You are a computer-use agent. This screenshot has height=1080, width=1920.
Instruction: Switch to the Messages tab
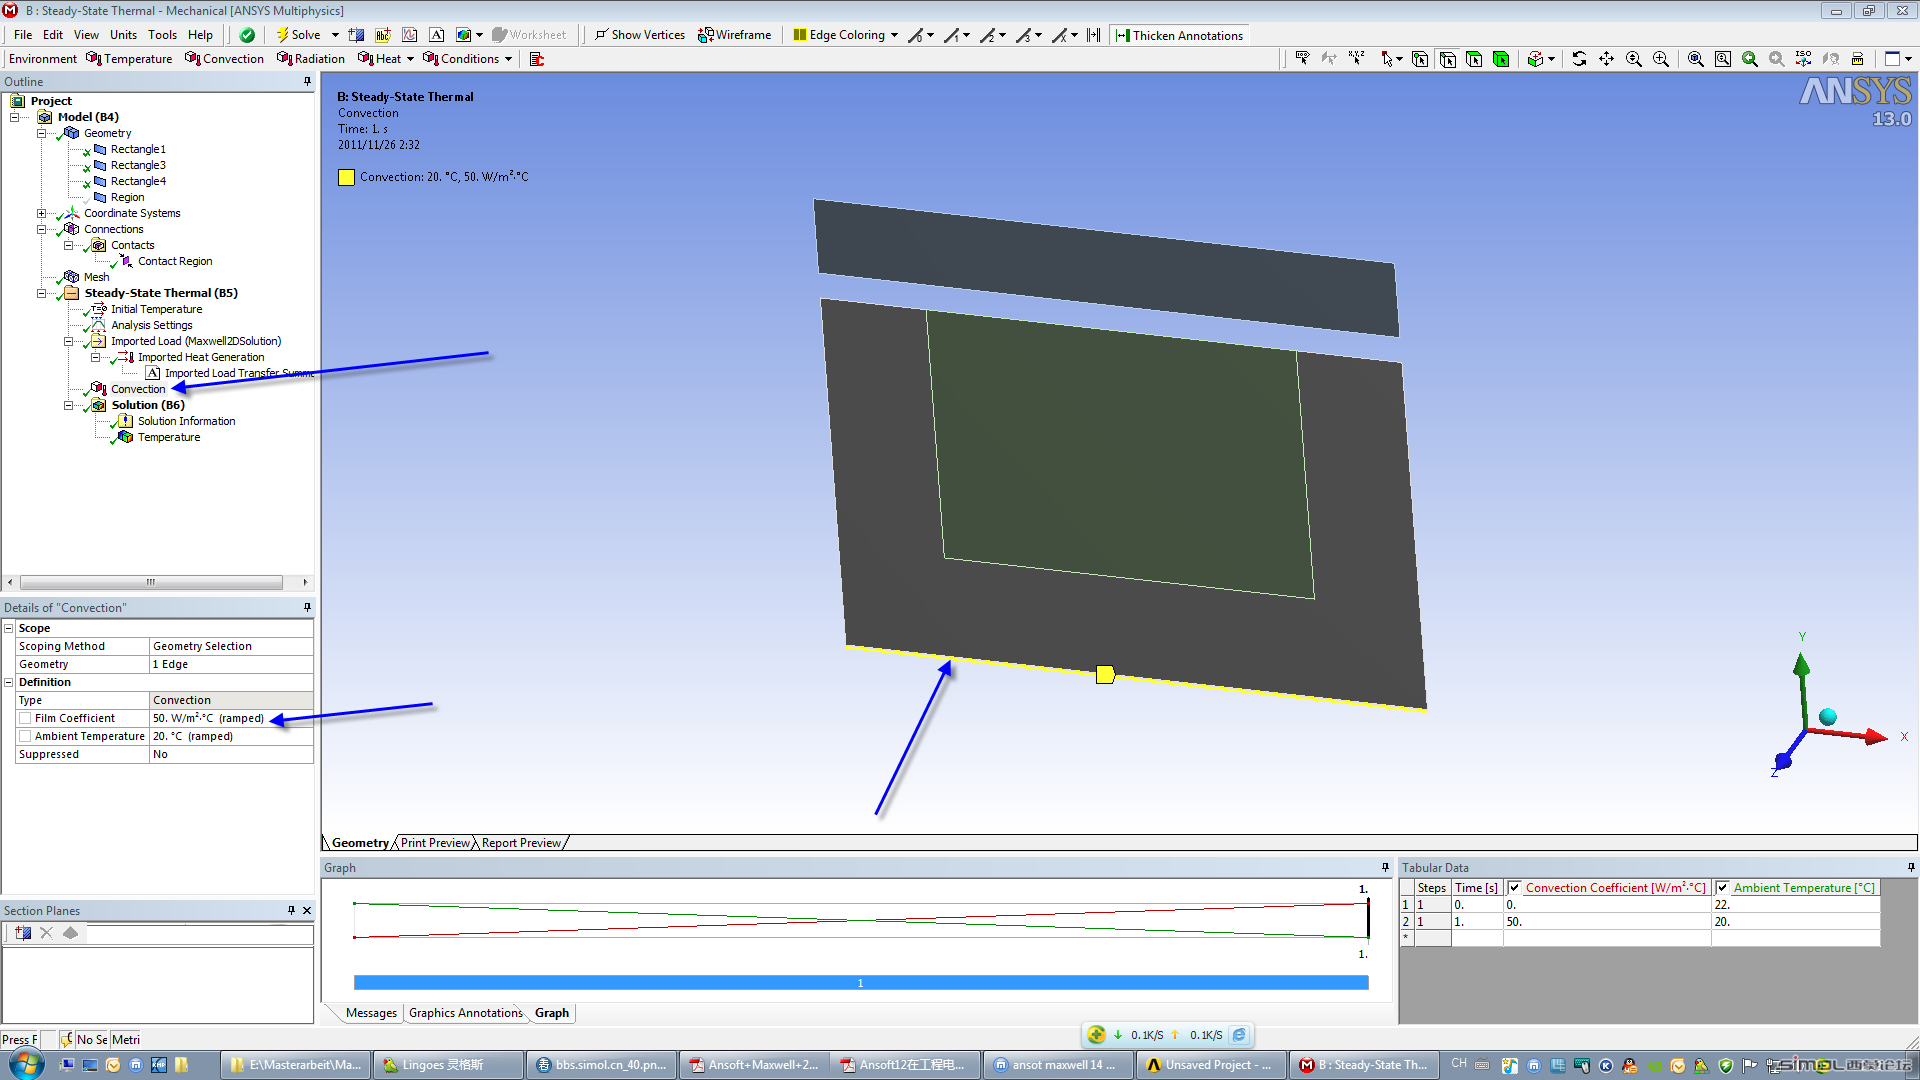click(371, 1013)
